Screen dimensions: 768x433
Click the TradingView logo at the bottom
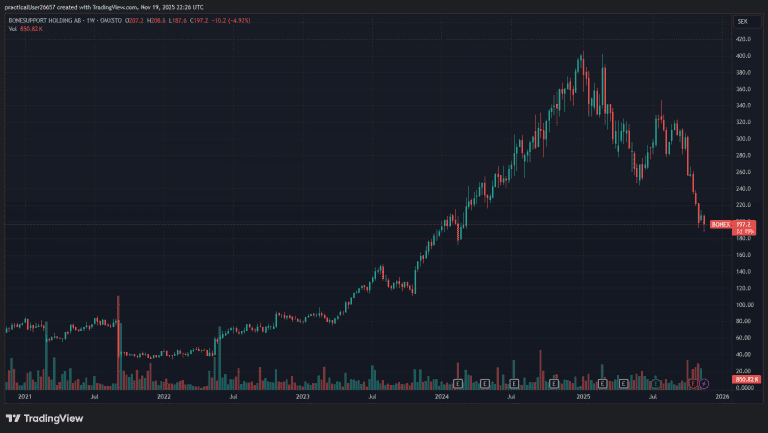(45, 418)
